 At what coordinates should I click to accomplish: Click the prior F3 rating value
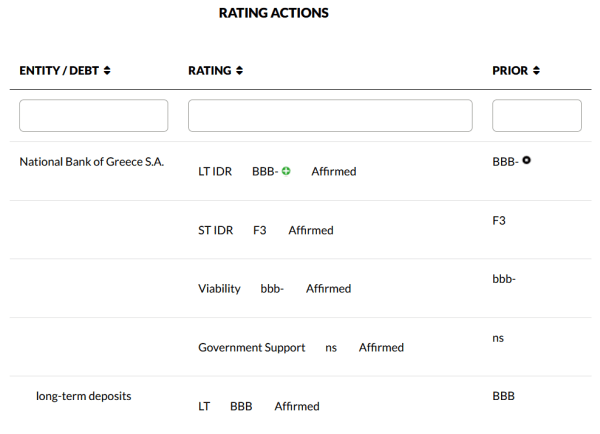click(499, 220)
